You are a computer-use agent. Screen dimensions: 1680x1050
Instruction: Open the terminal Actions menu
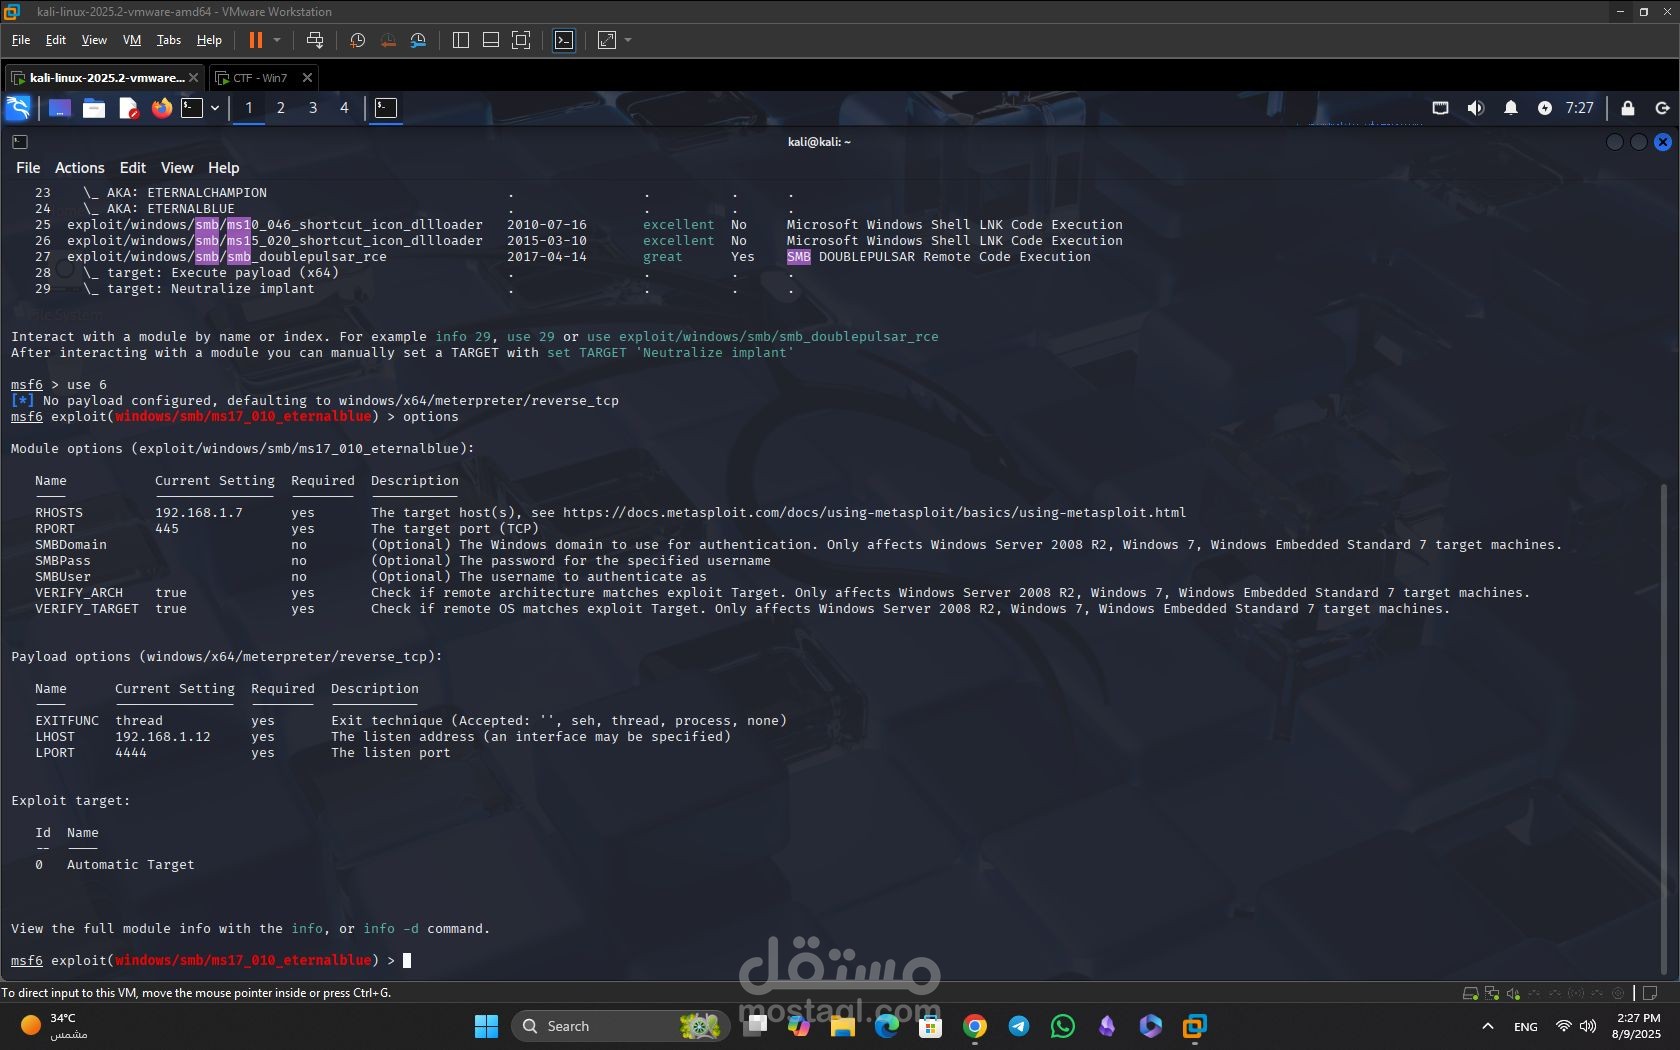(80, 168)
